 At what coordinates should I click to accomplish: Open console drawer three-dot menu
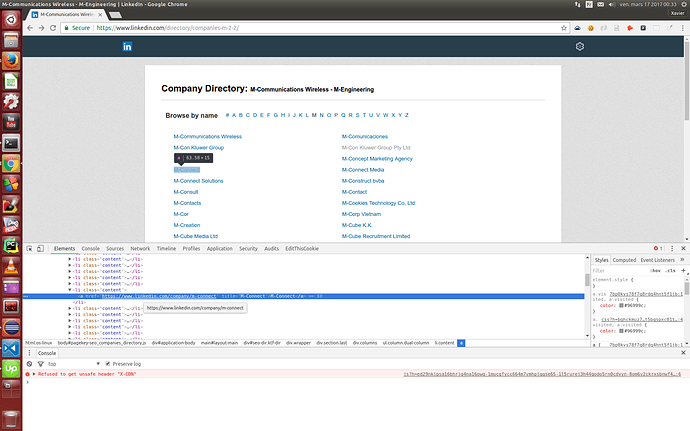coord(29,353)
